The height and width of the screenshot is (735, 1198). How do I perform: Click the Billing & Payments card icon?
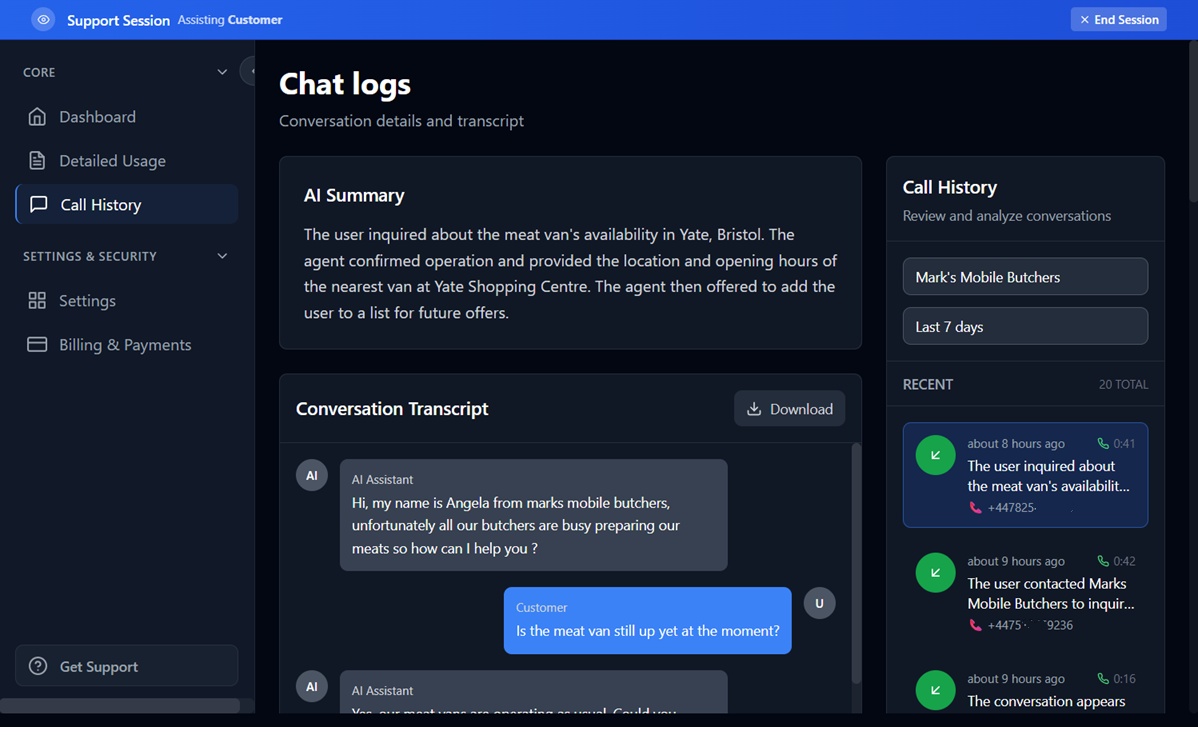point(37,344)
